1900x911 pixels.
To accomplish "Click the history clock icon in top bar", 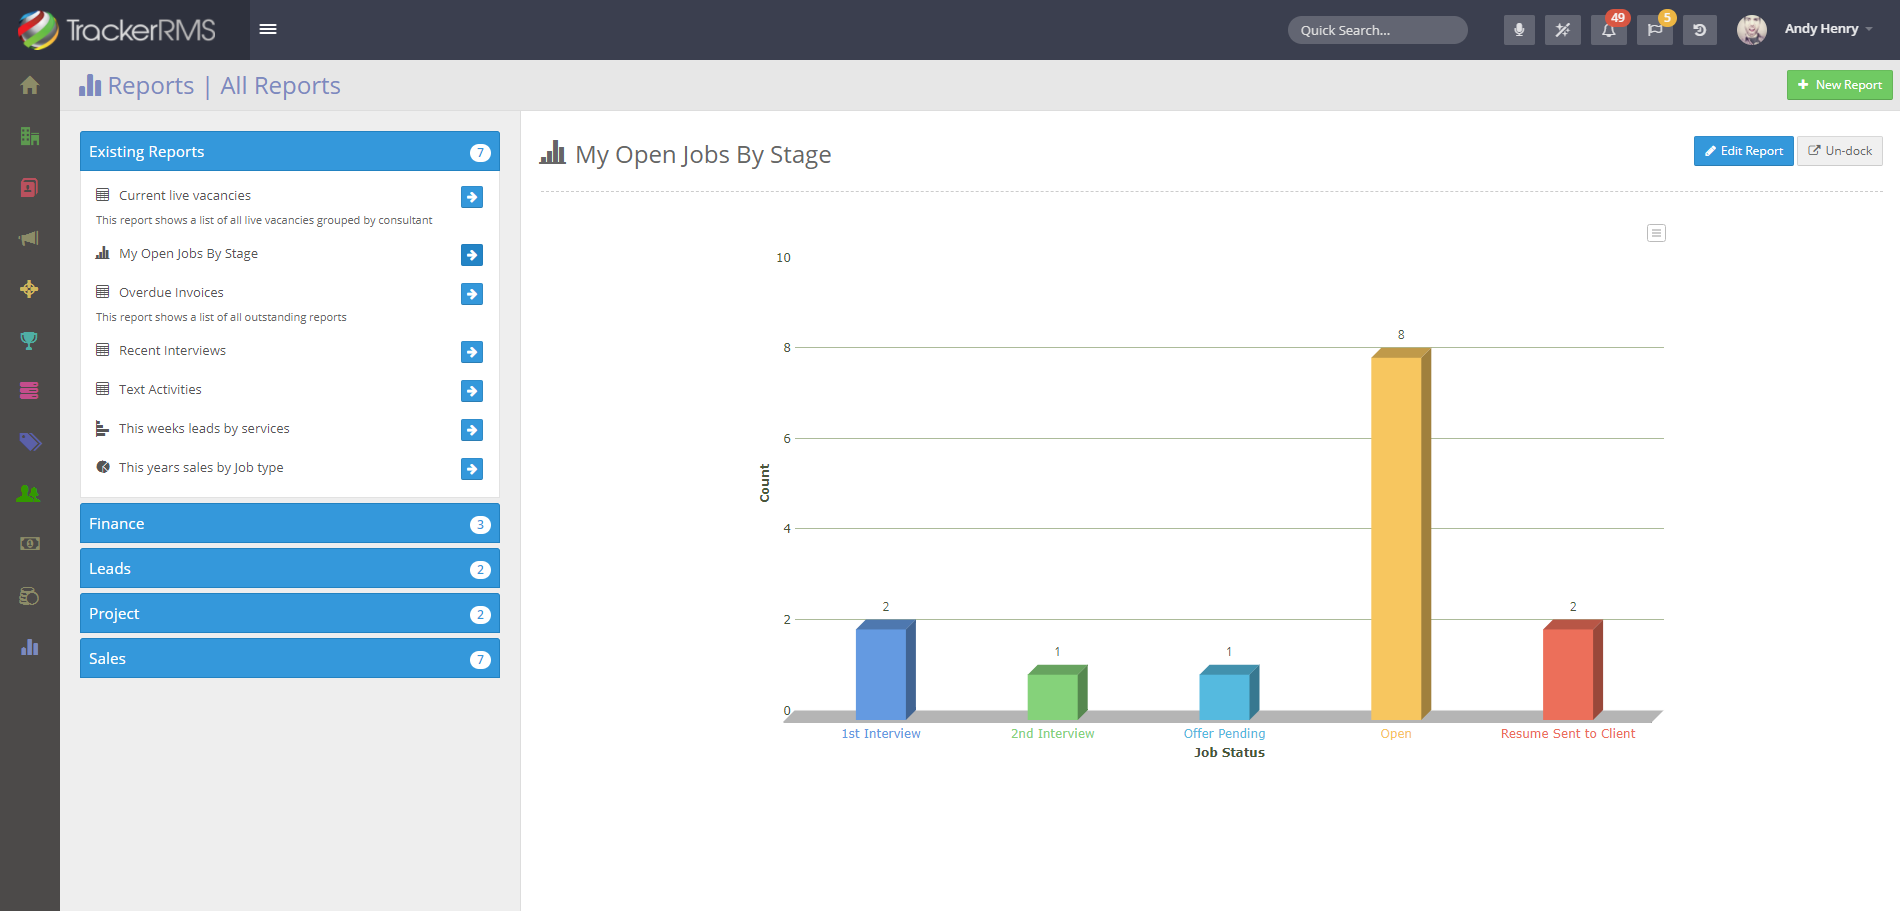I will click(x=1700, y=30).
